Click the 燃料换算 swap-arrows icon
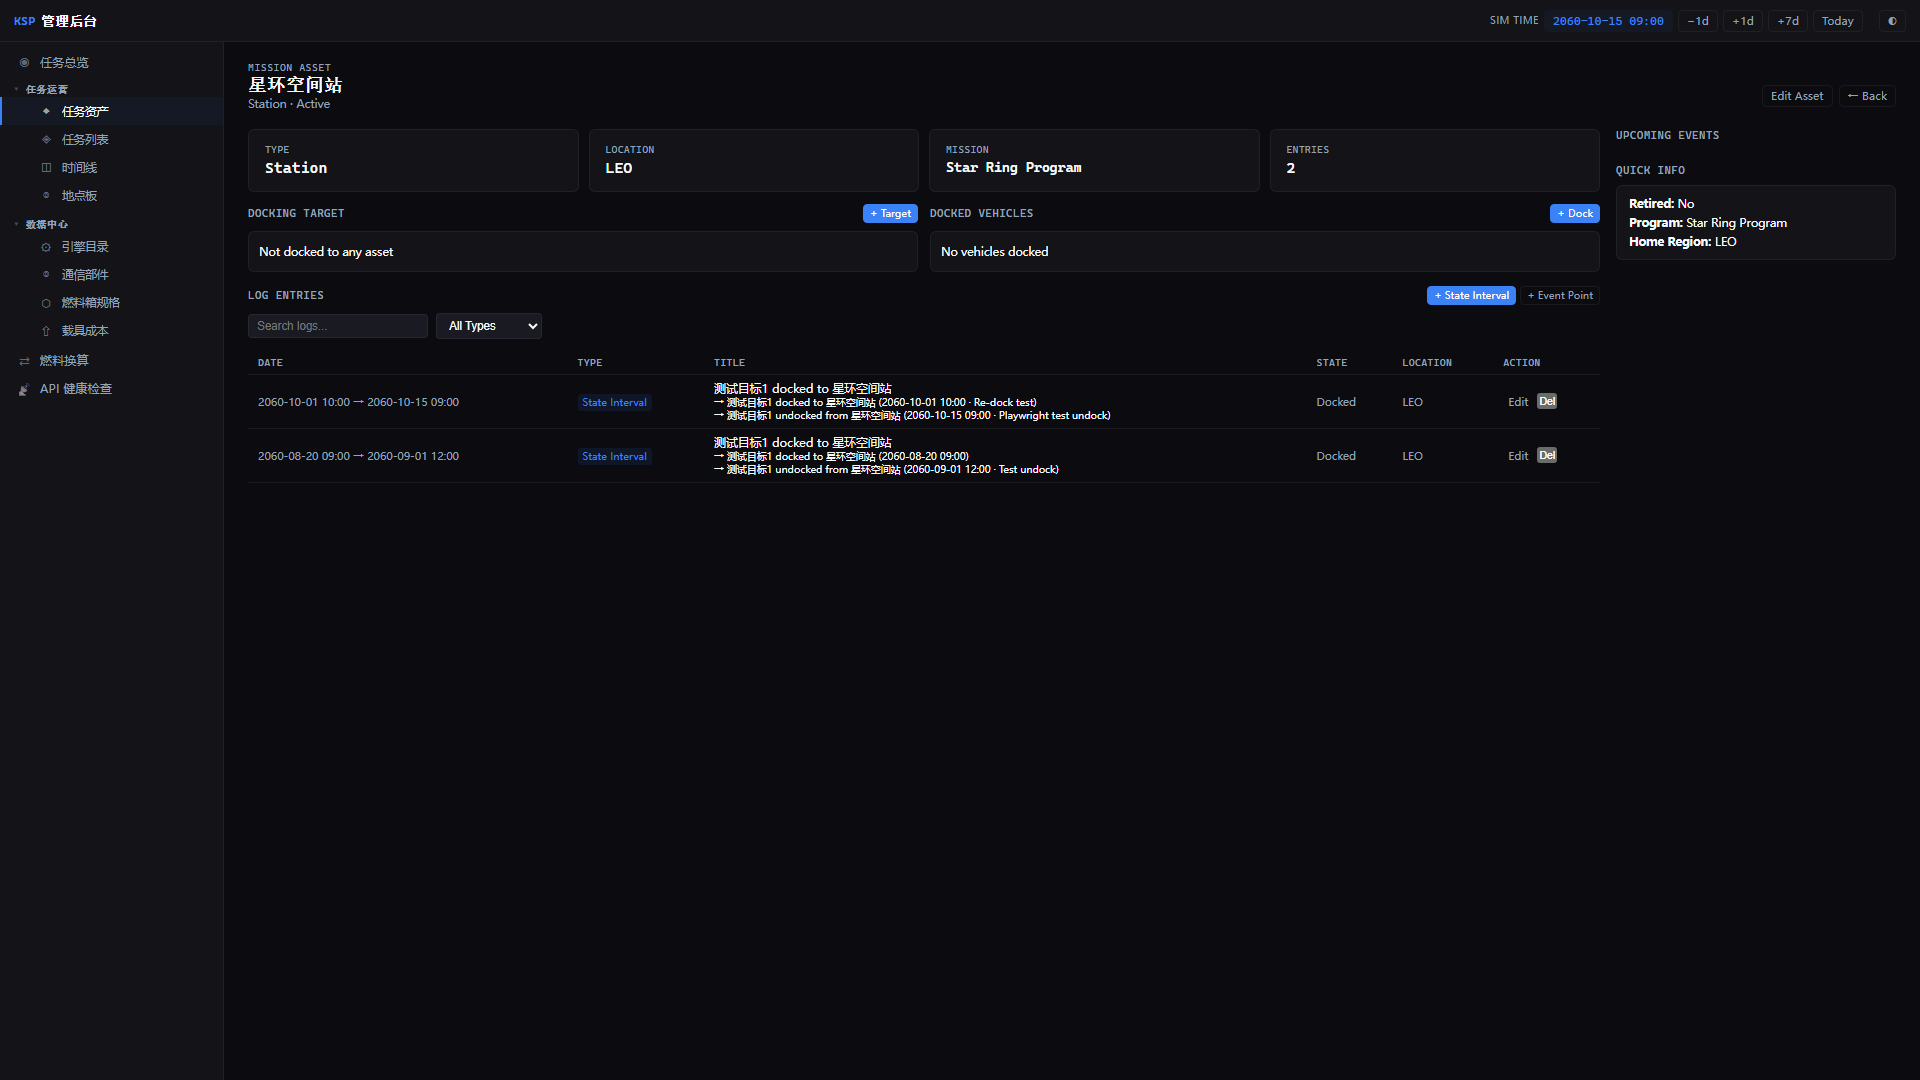The height and width of the screenshot is (1080, 1920). (x=24, y=361)
